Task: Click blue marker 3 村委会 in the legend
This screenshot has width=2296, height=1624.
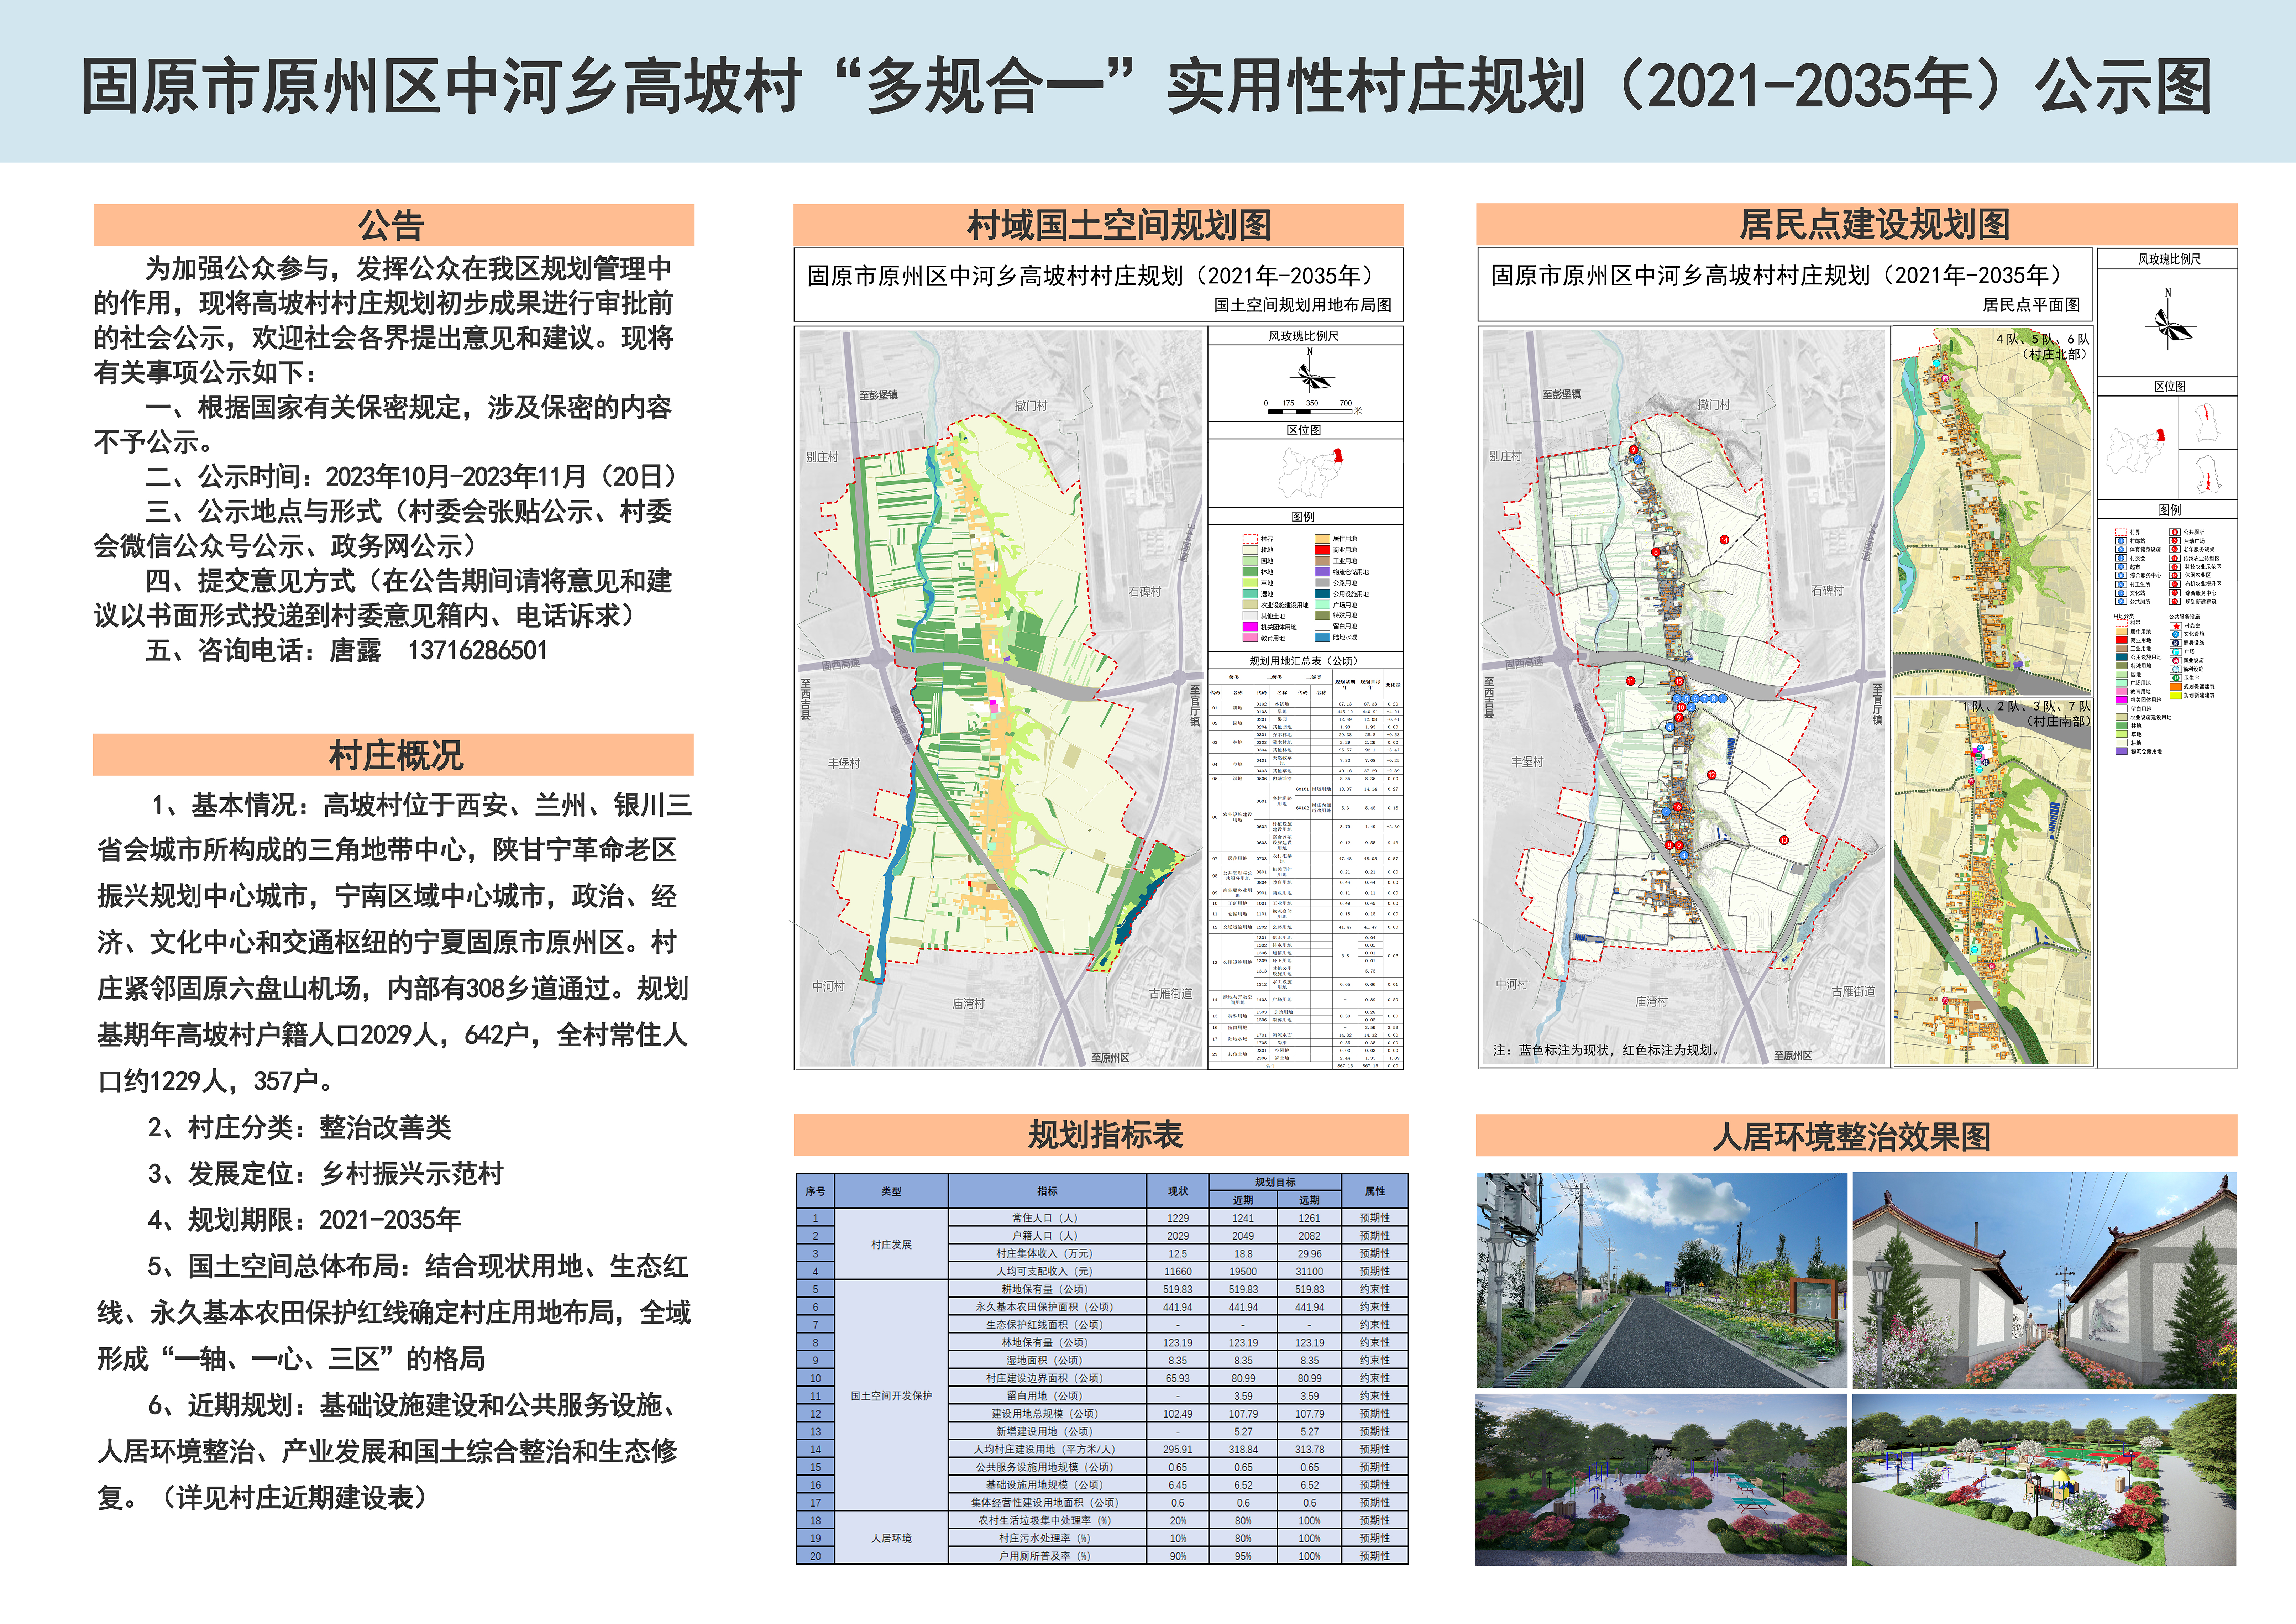Action: click(x=2121, y=558)
